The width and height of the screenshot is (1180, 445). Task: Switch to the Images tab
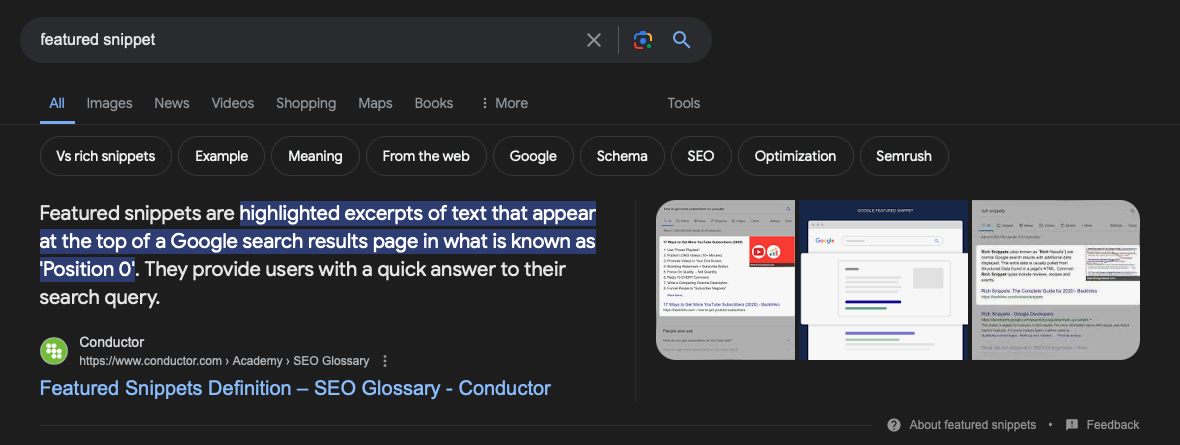tap(109, 103)
